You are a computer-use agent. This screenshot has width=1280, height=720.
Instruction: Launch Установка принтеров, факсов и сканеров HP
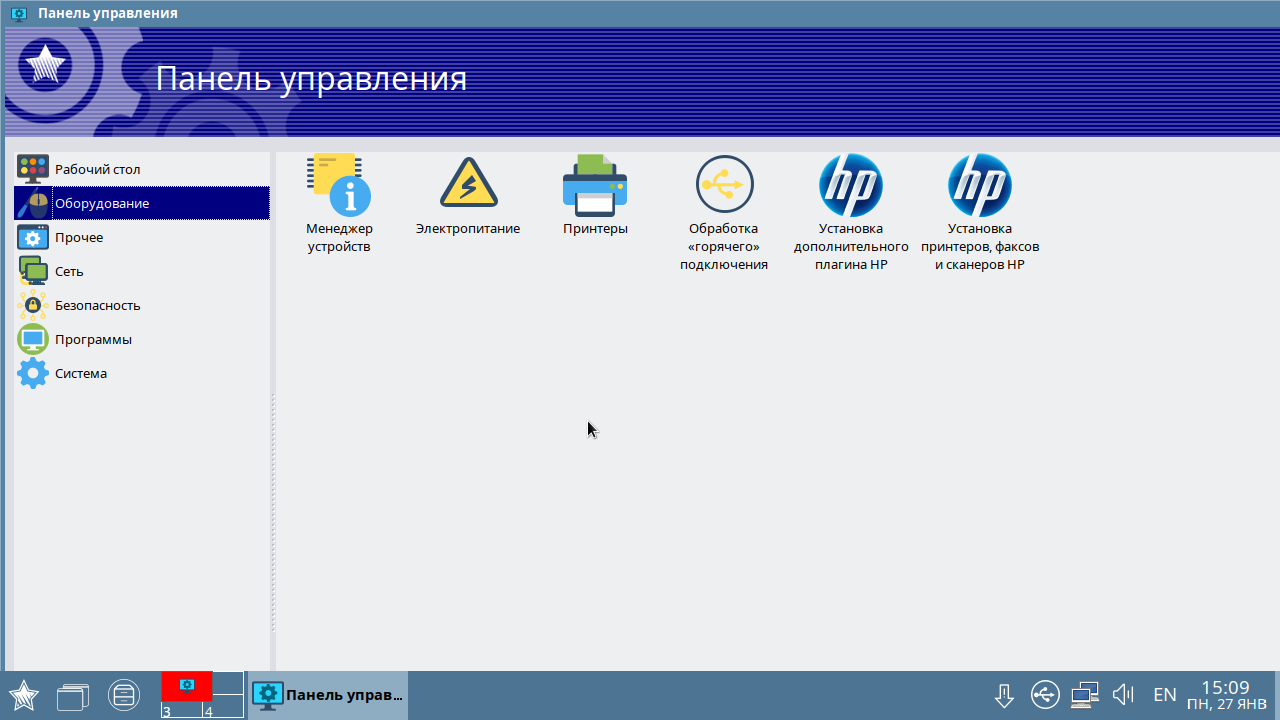click(979, 186)
